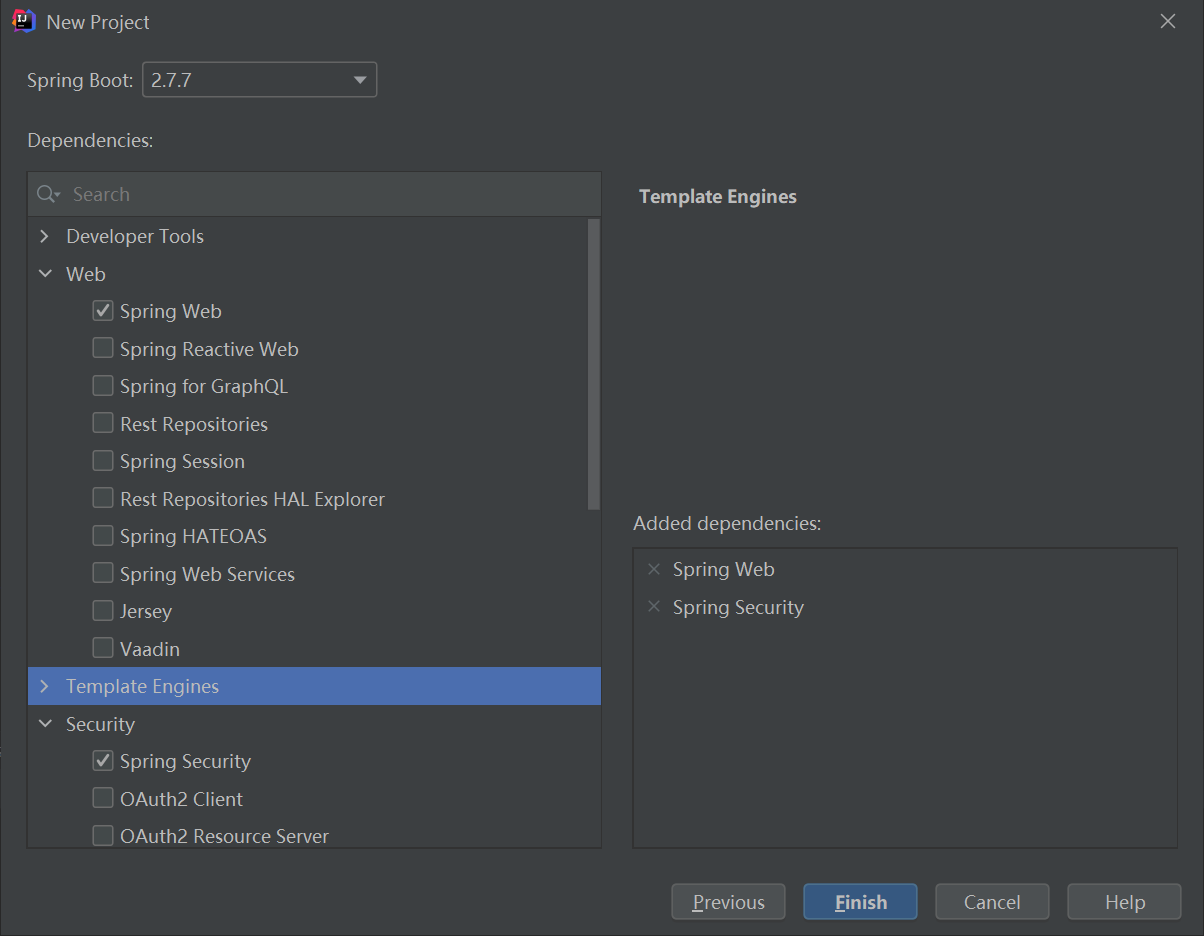Viewport: 1204px width, 936px height.
Task: Remove Spring Web from added dependencies
Action: (654, 569)
